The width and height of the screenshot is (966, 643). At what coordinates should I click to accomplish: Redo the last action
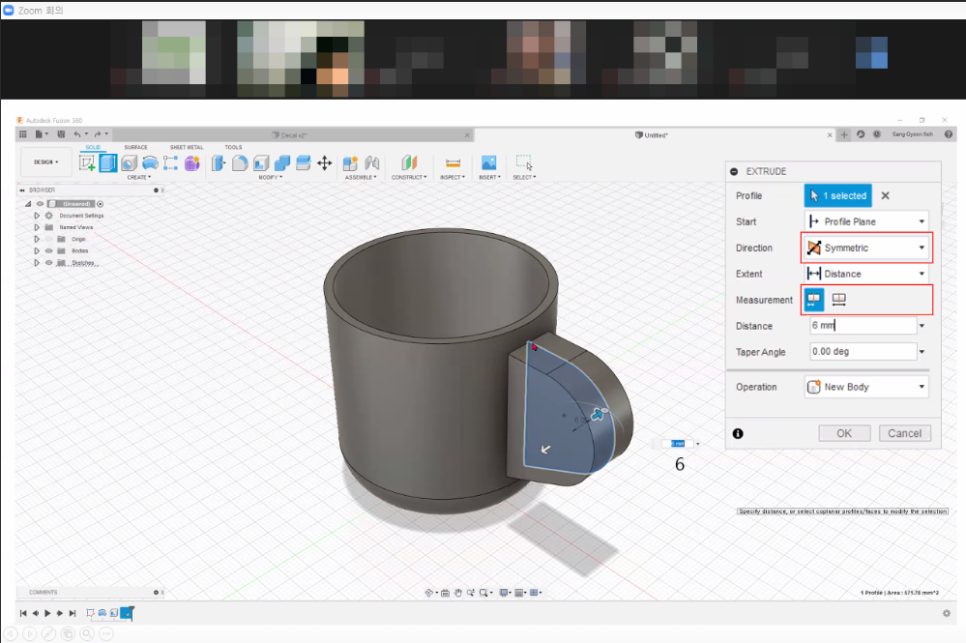coord(97,134)
